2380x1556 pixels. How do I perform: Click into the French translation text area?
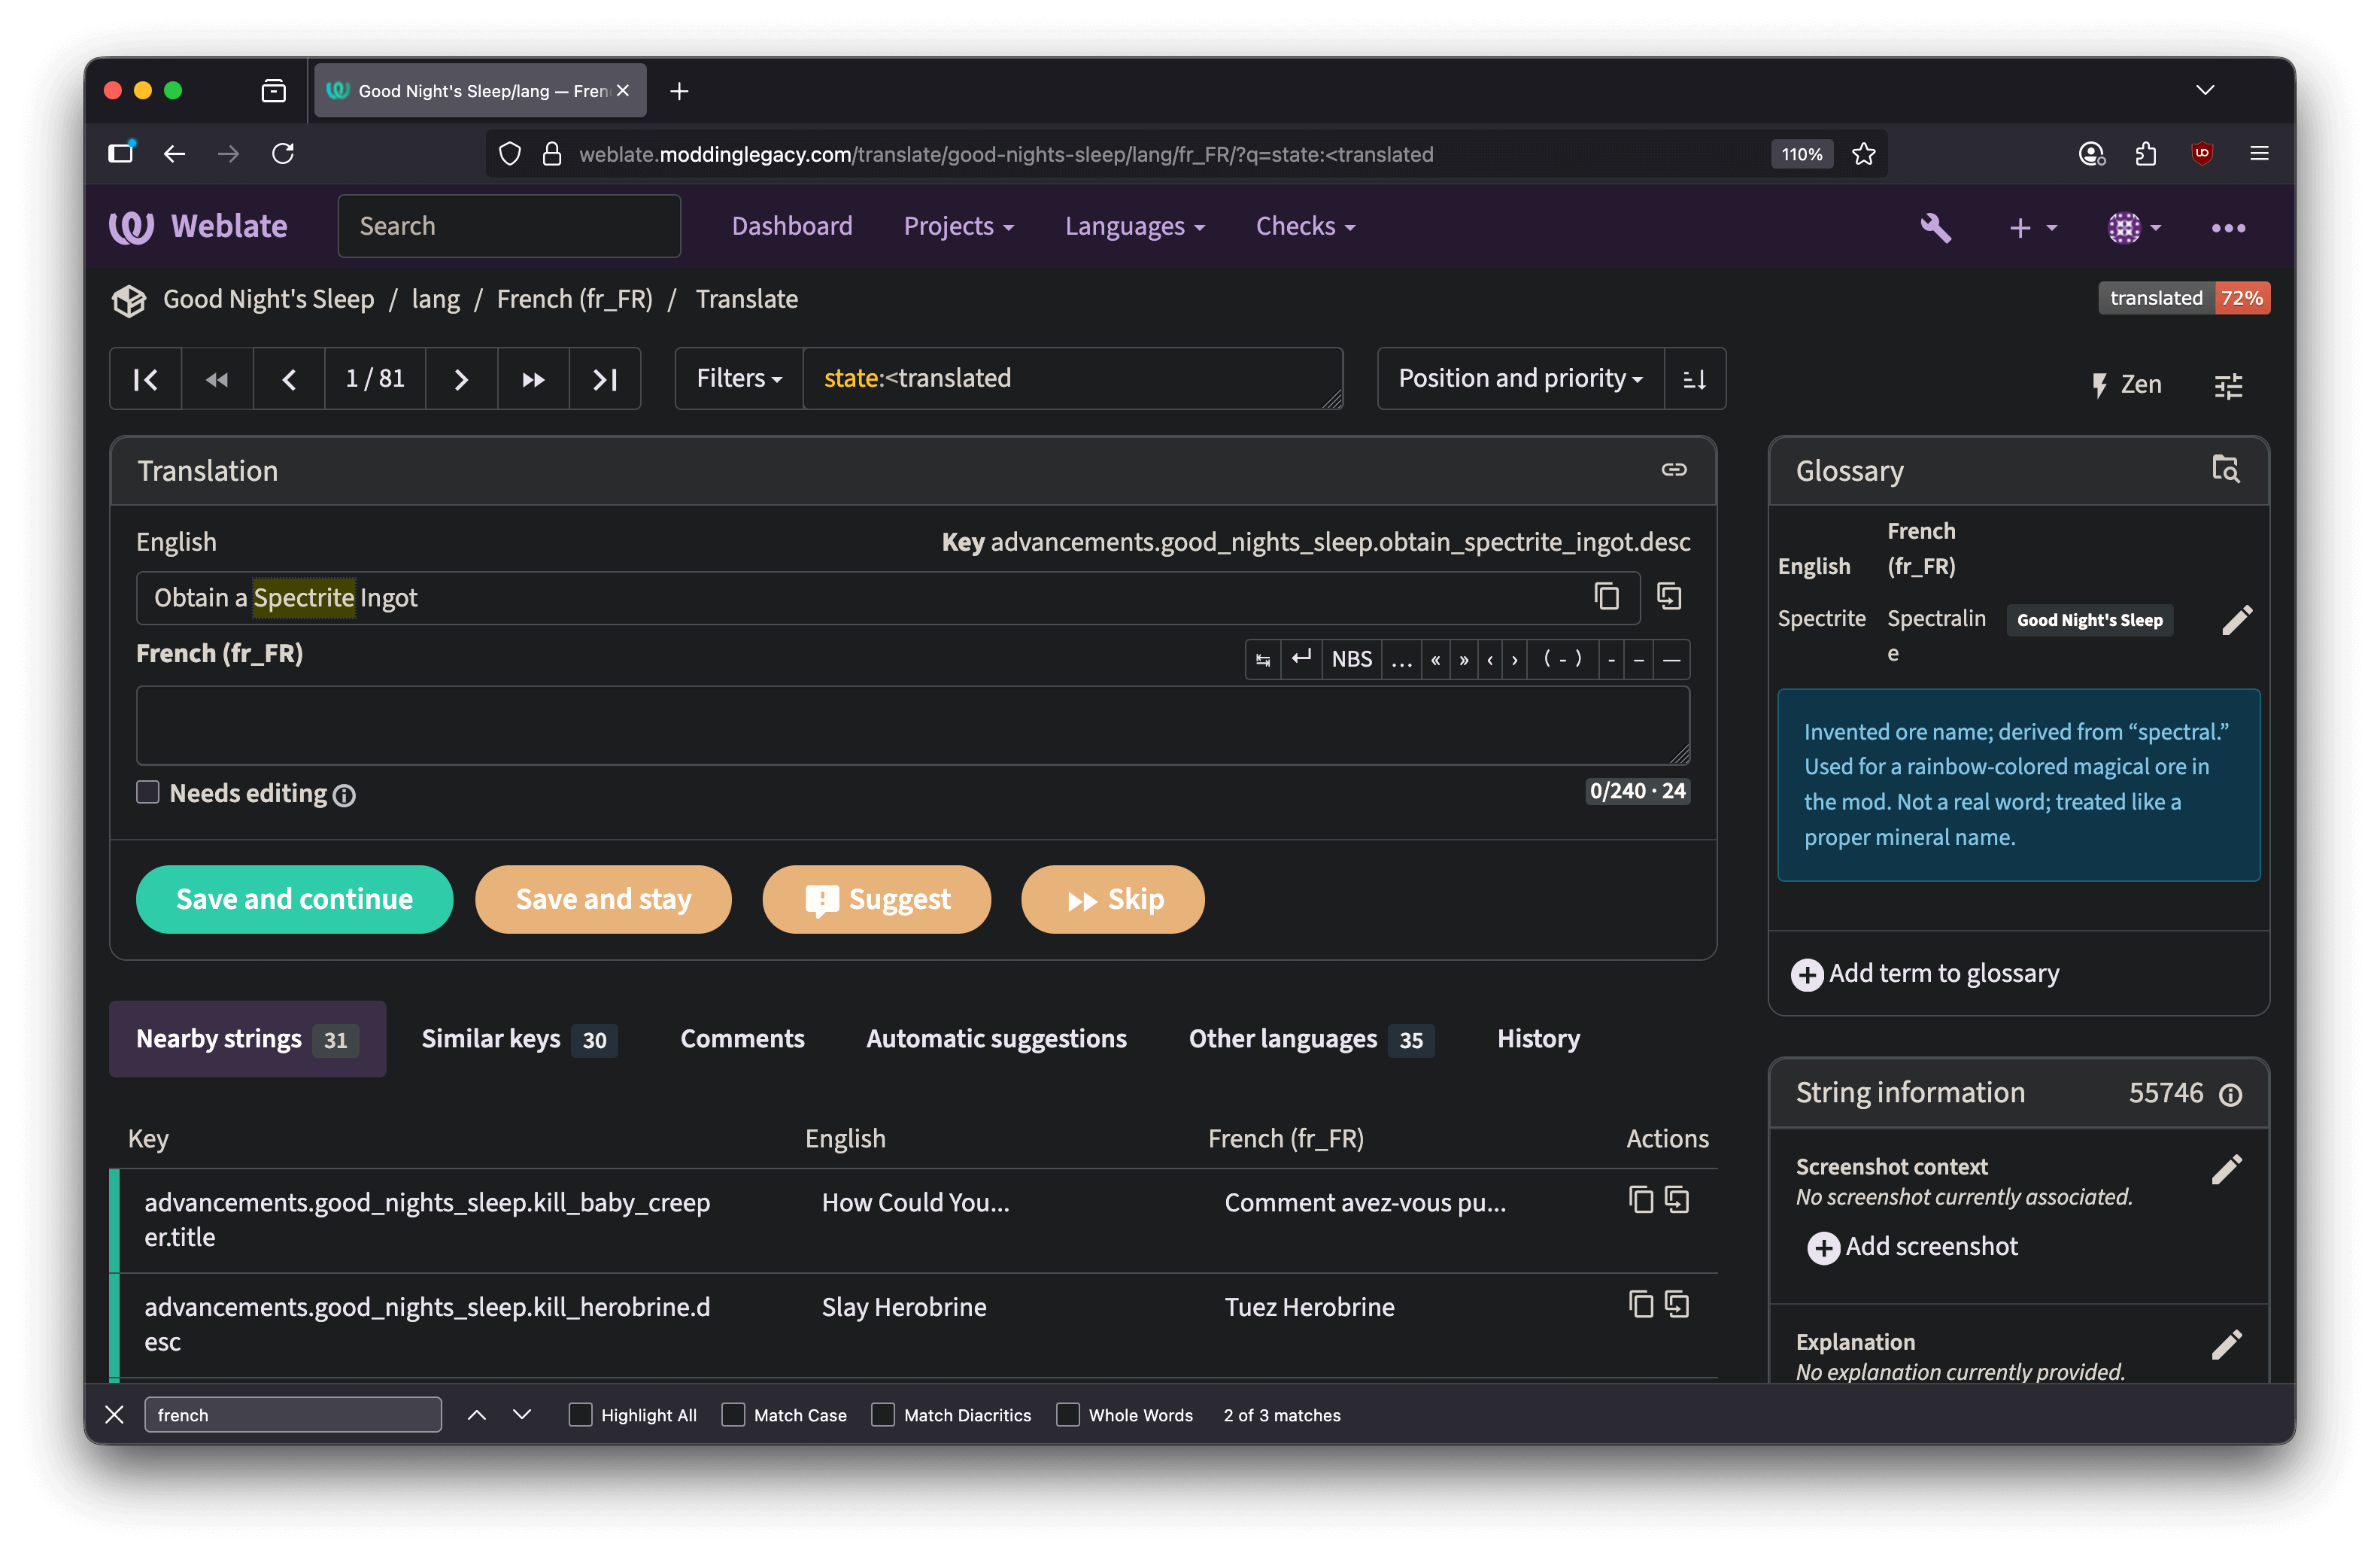[912, 725]
